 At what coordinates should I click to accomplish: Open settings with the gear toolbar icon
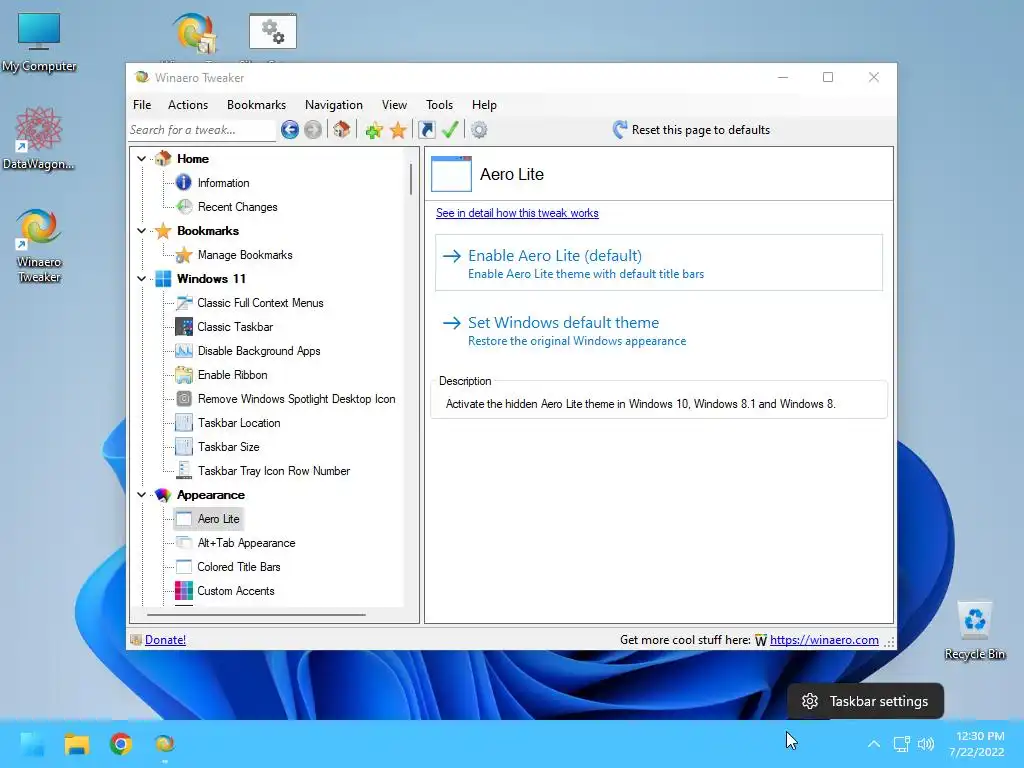(x=479, y=130)
